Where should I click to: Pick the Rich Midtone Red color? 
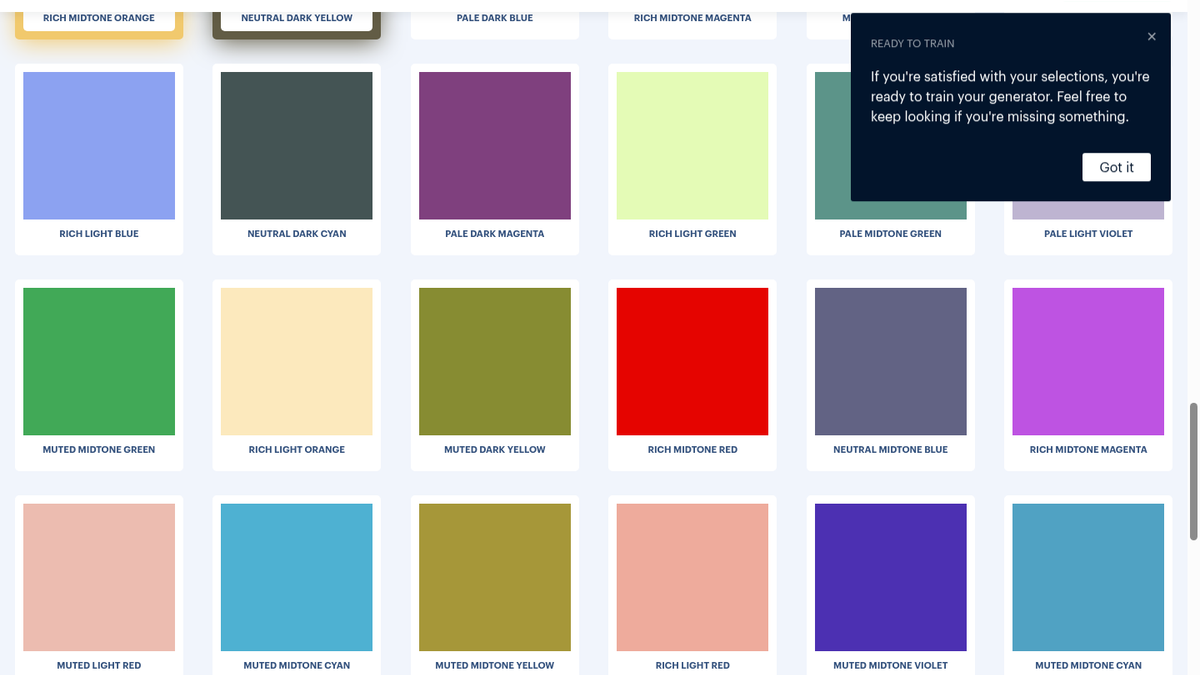pos(693,375)
